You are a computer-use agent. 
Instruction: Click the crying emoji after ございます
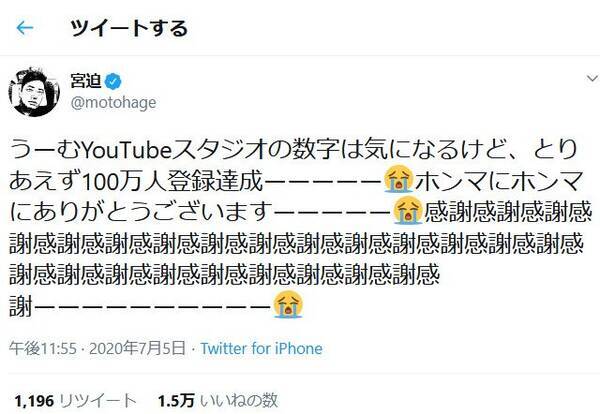coord(406,211)
